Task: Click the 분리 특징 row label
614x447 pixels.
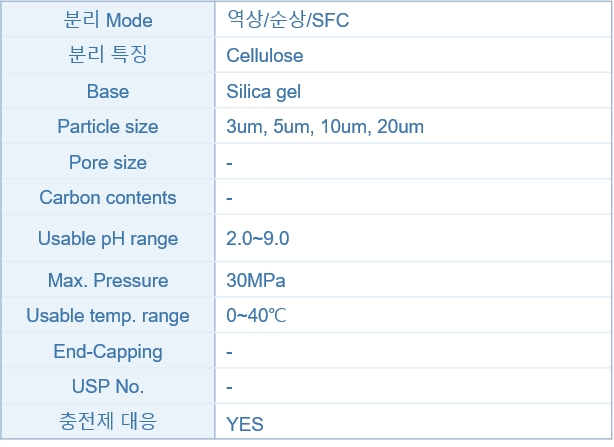Action: (x=108, y=55)
